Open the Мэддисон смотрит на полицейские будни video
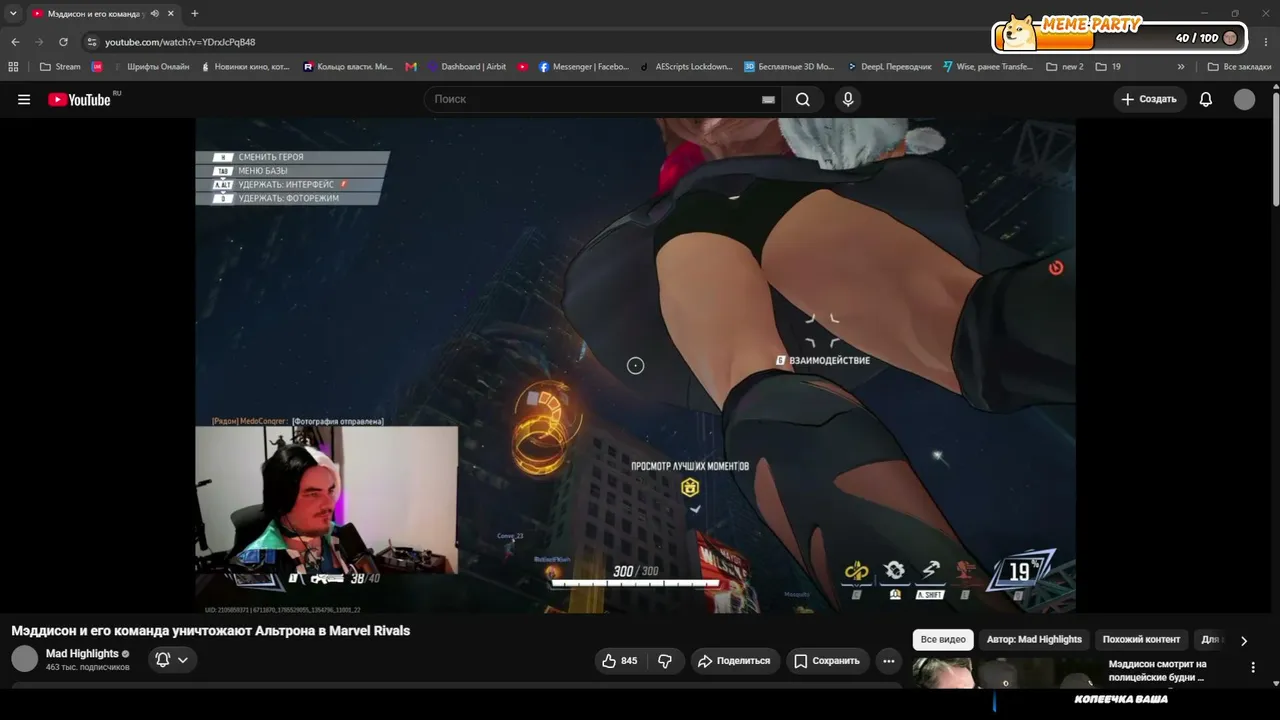The image size is (1280, 720). coord(1158,671)
